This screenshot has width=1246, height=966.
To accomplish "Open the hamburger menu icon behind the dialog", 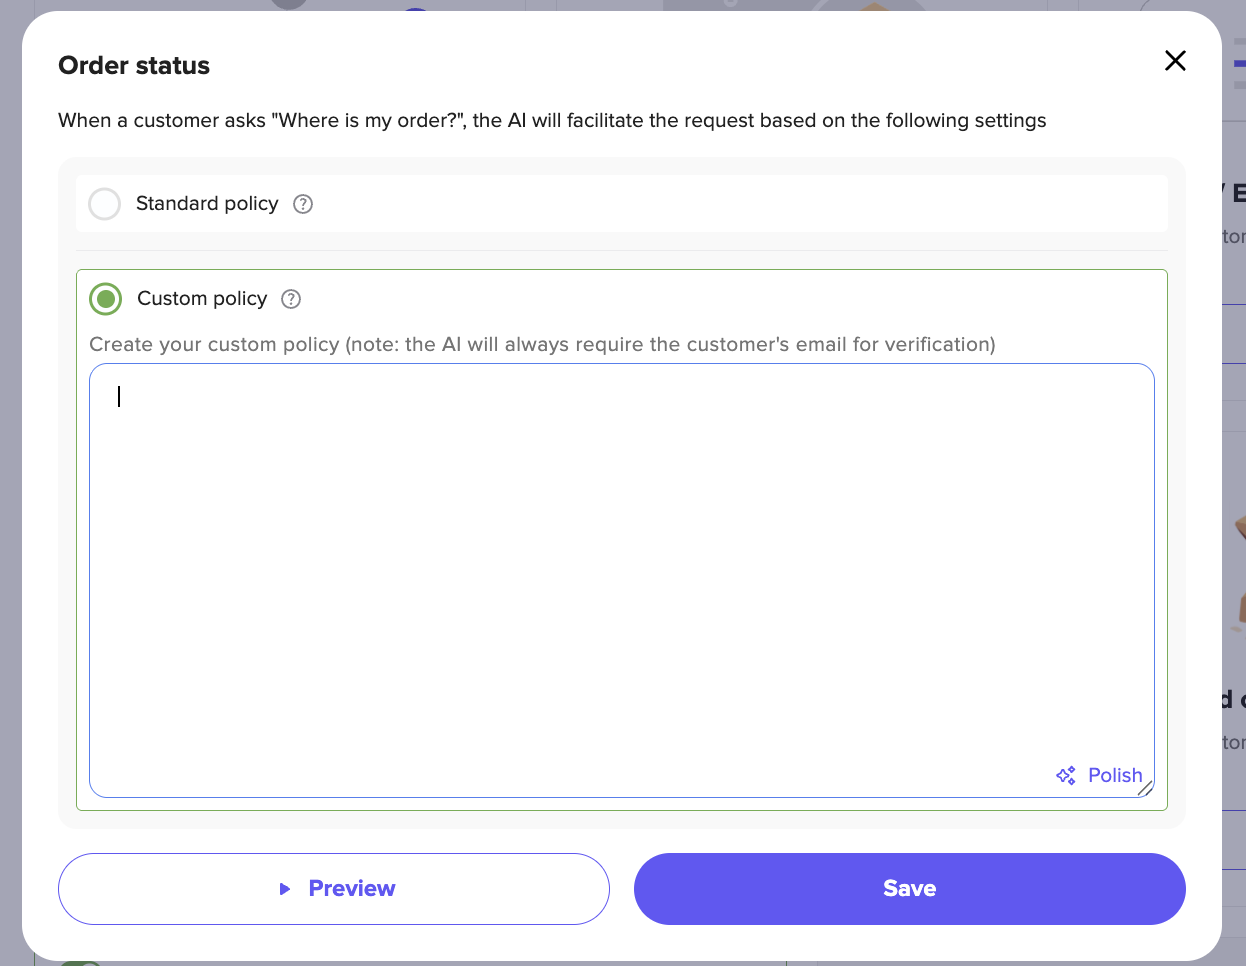I will click(1239, 63).
